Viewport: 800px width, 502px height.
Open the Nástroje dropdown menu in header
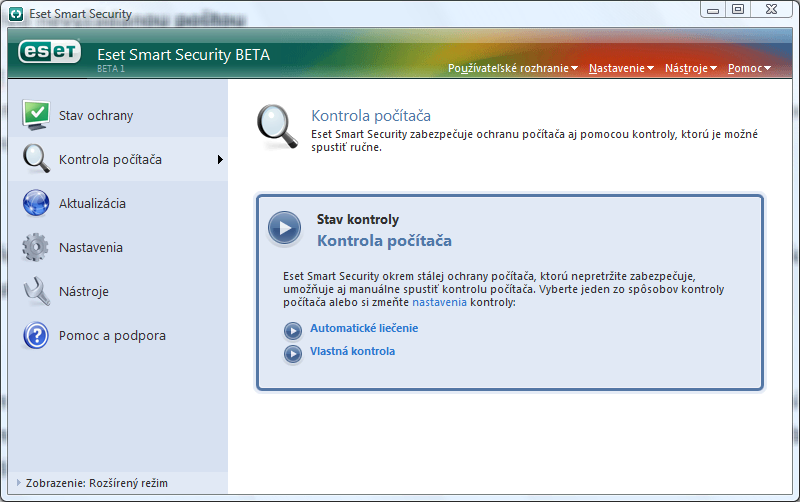click(691, 68)
